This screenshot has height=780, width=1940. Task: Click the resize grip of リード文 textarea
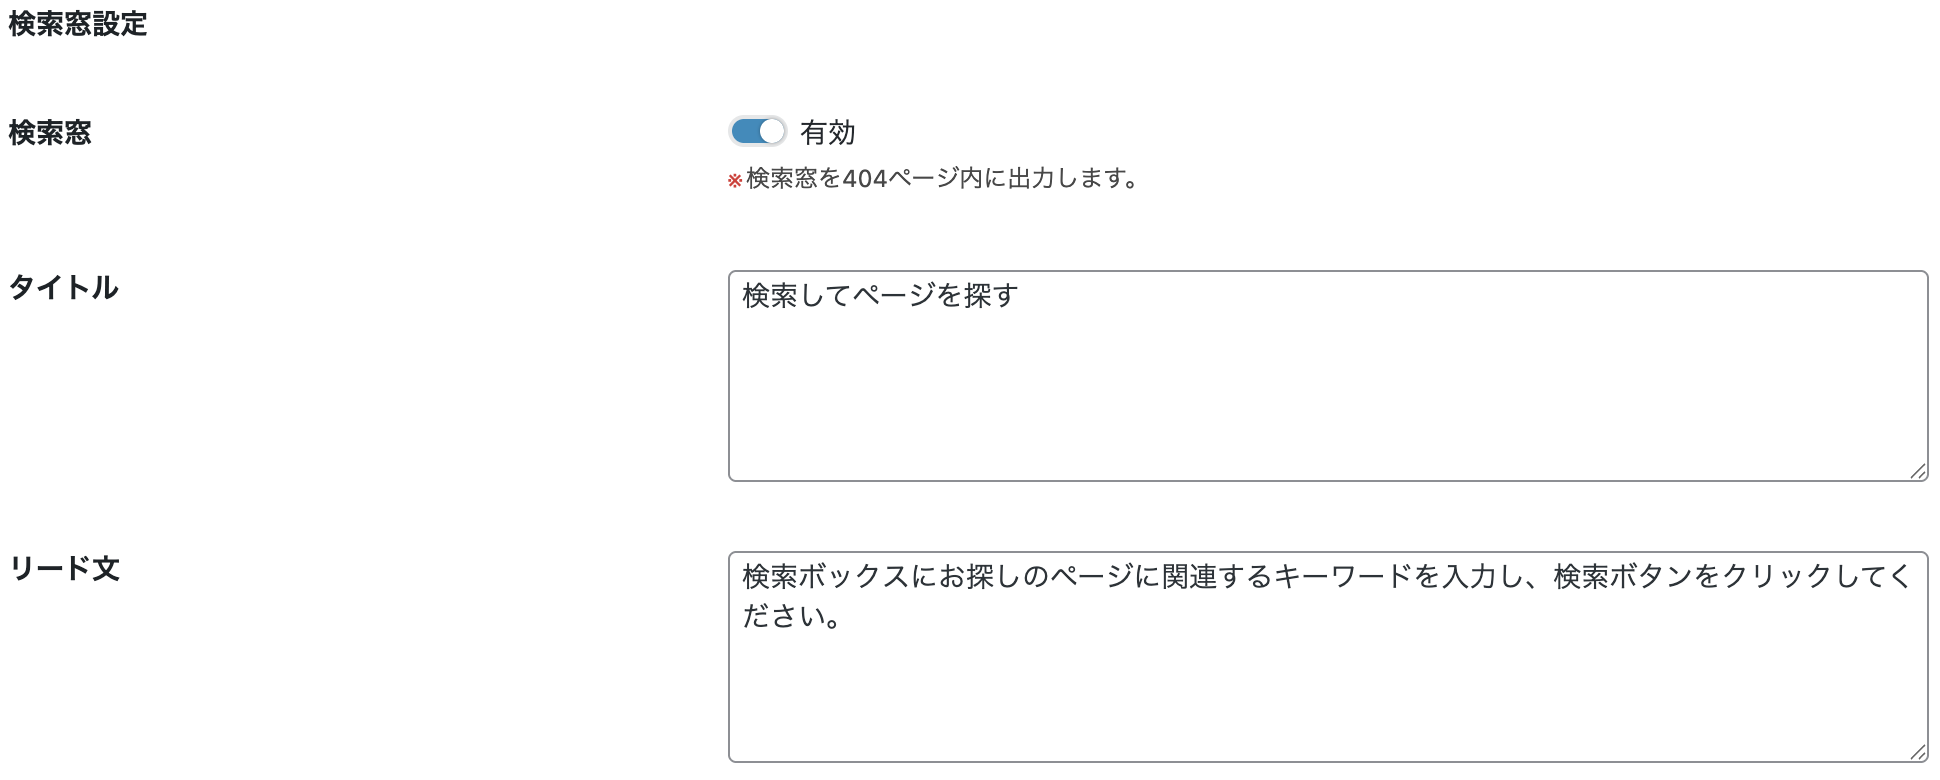1917,752
